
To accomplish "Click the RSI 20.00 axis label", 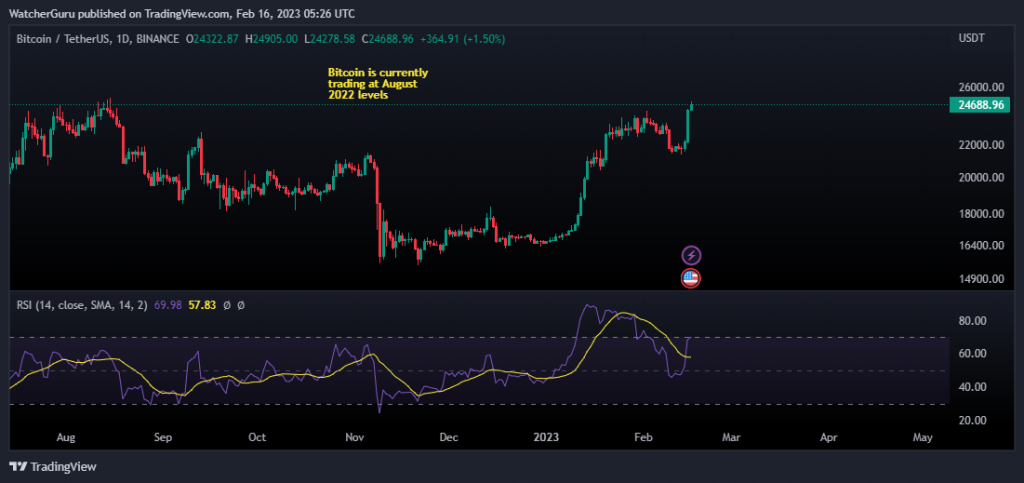I will [x=972, y=420].
